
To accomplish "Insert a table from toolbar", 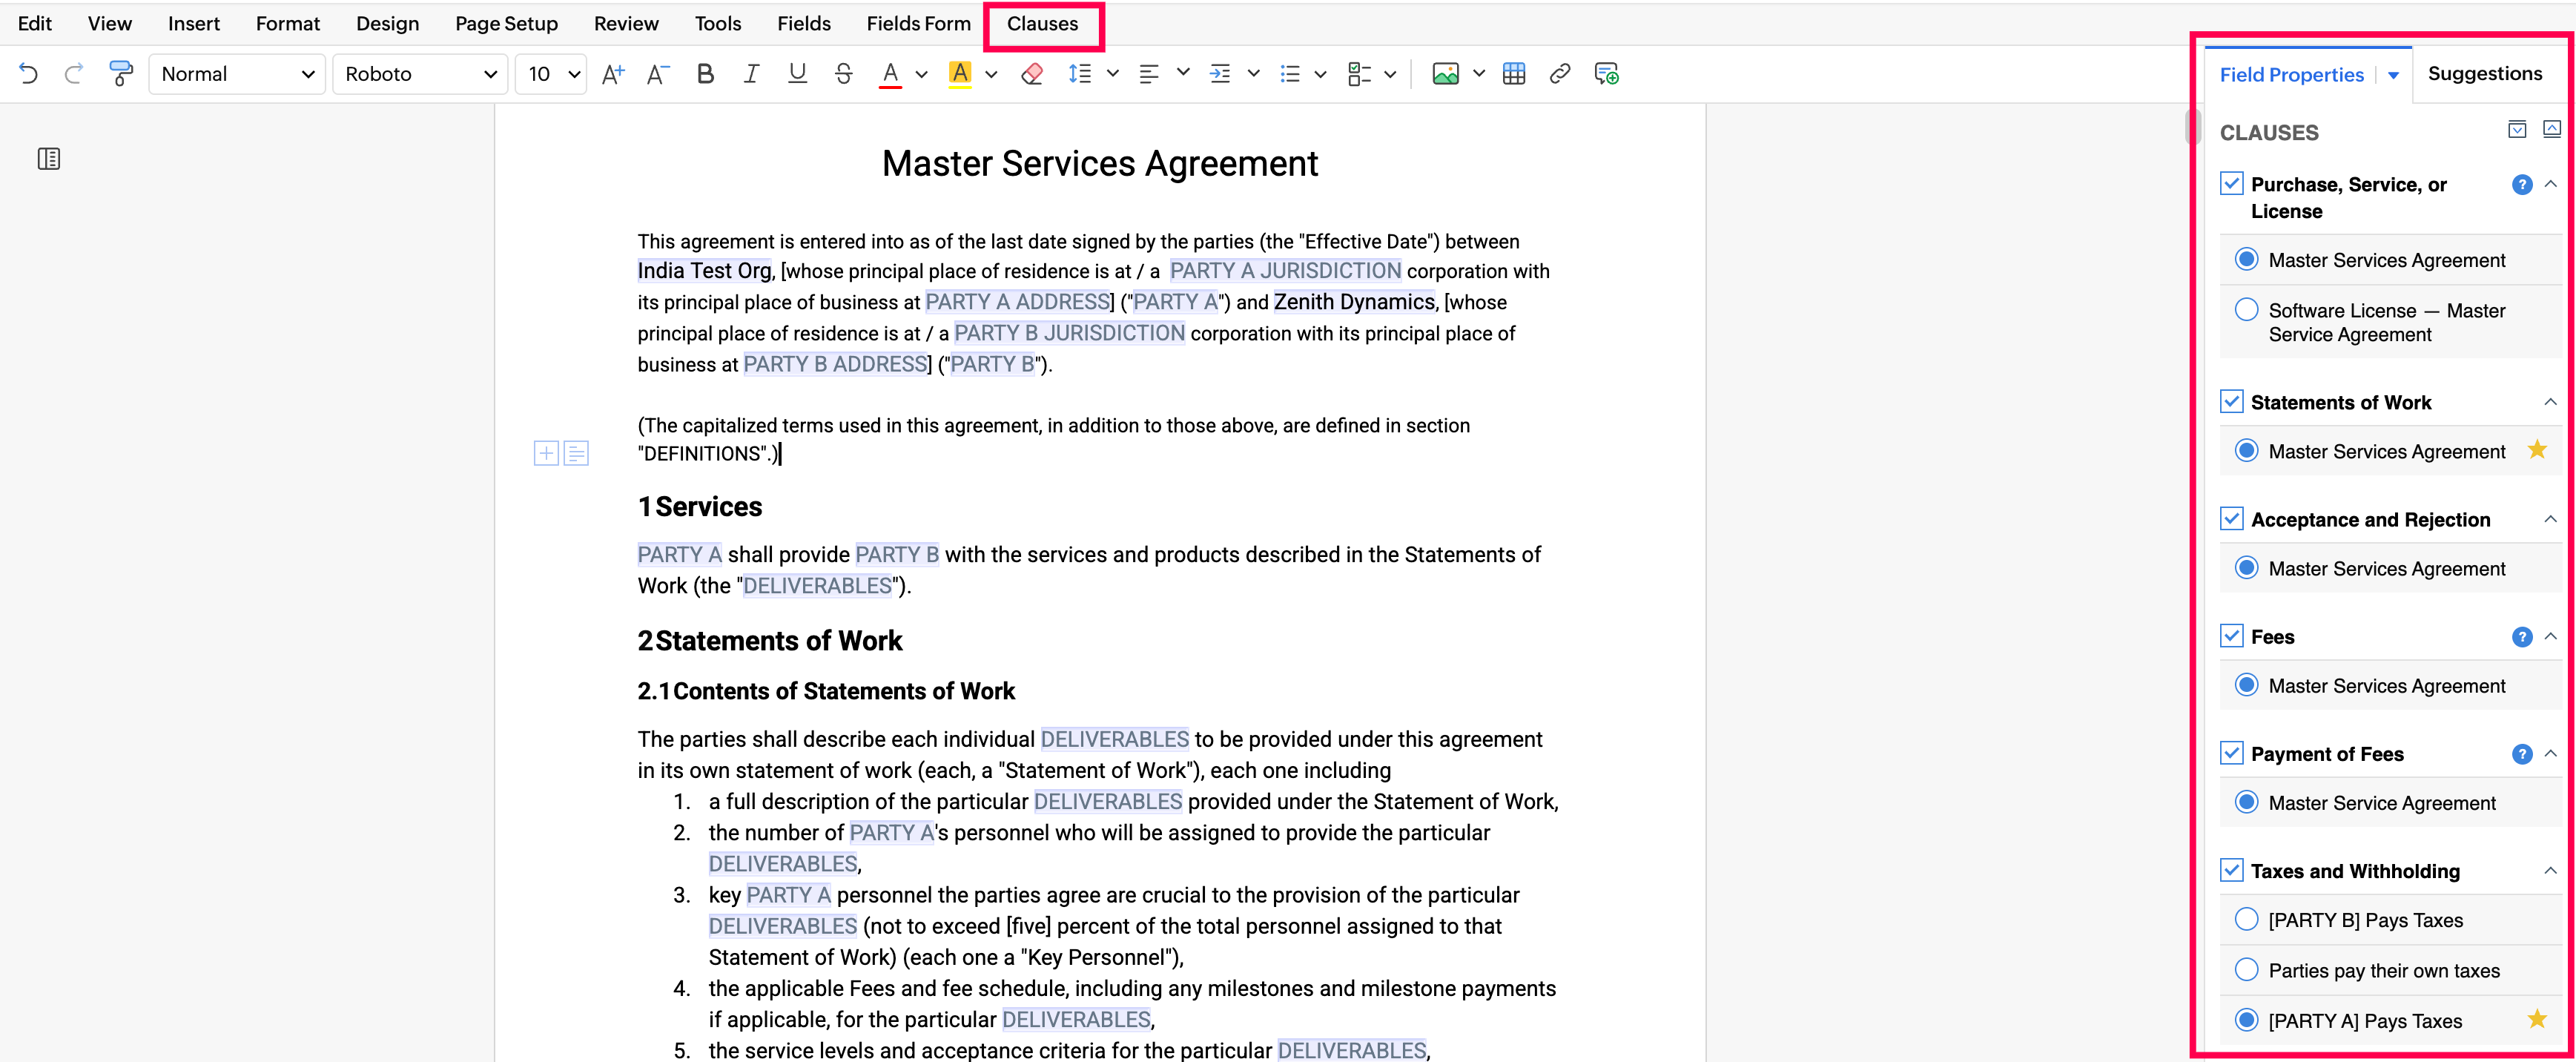I will pyautogui.click(x=1513, y=74).
